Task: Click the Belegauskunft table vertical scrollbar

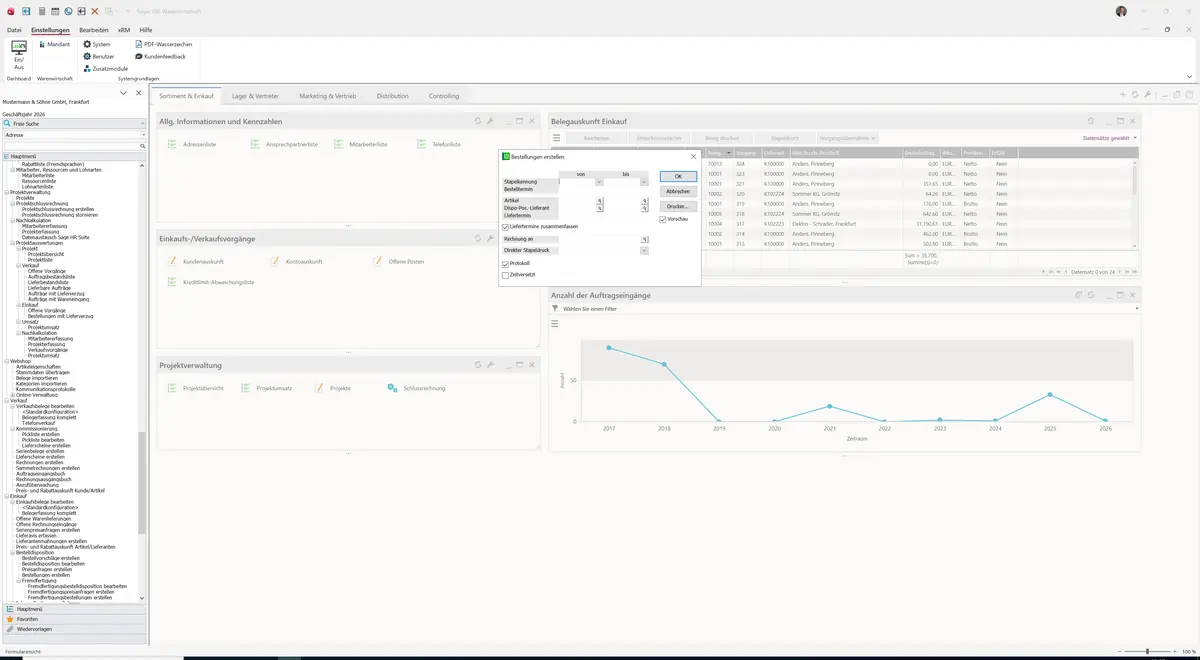Action: click(1135, 197)
